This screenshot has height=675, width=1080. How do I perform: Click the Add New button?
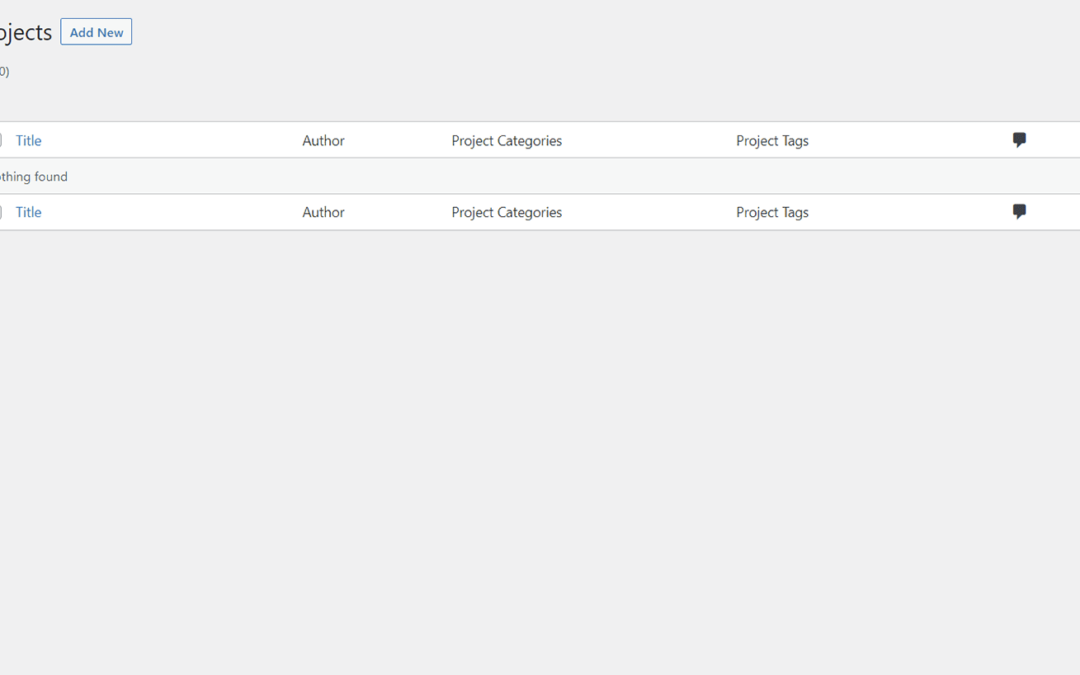[x=96, y=31]
